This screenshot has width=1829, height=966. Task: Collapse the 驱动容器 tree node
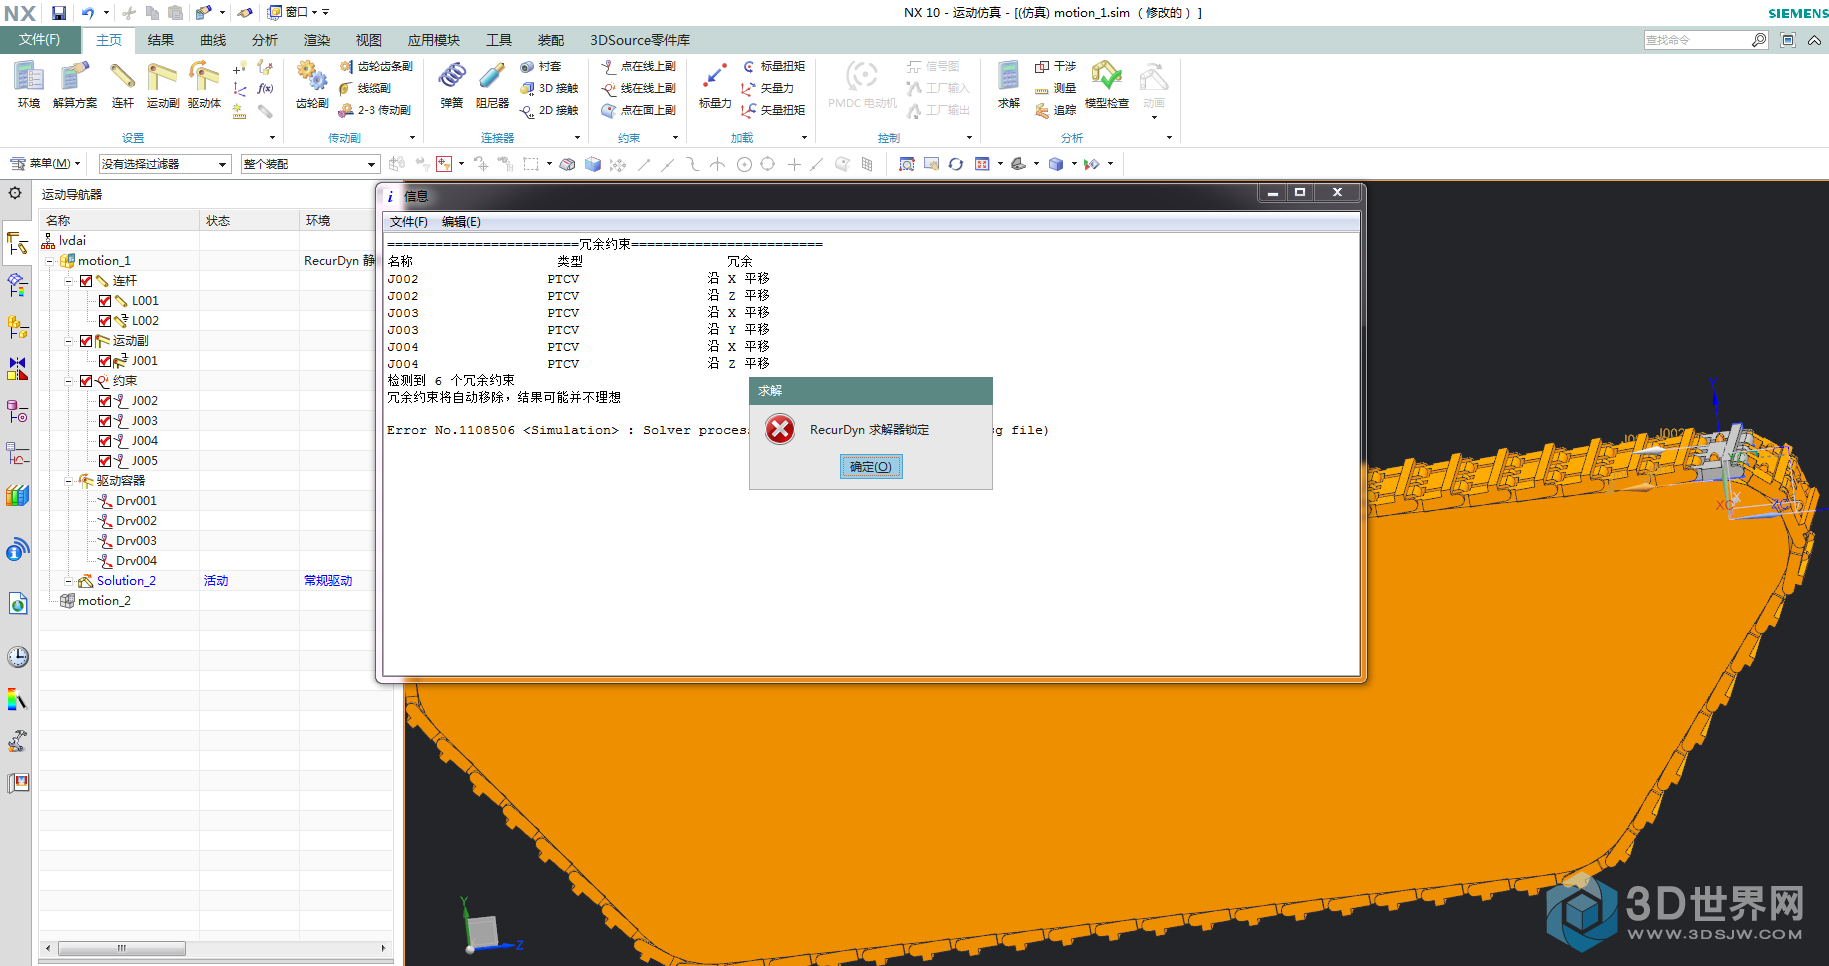click(x=68, y=481)
